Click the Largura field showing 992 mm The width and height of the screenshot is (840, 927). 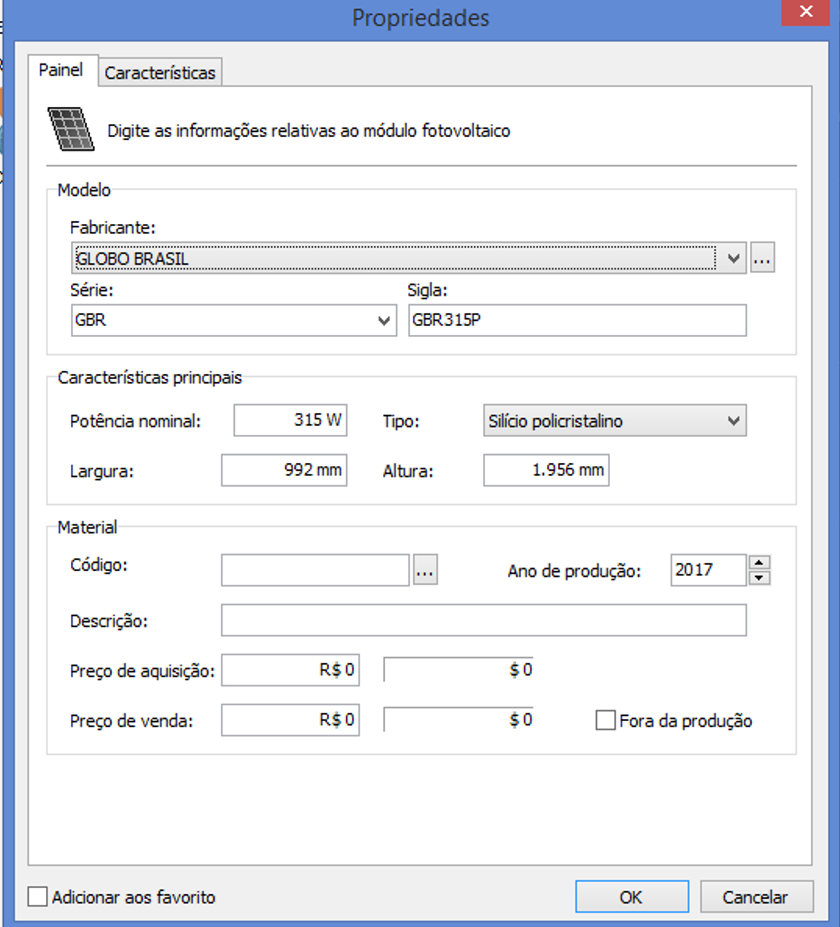(284, 470)
